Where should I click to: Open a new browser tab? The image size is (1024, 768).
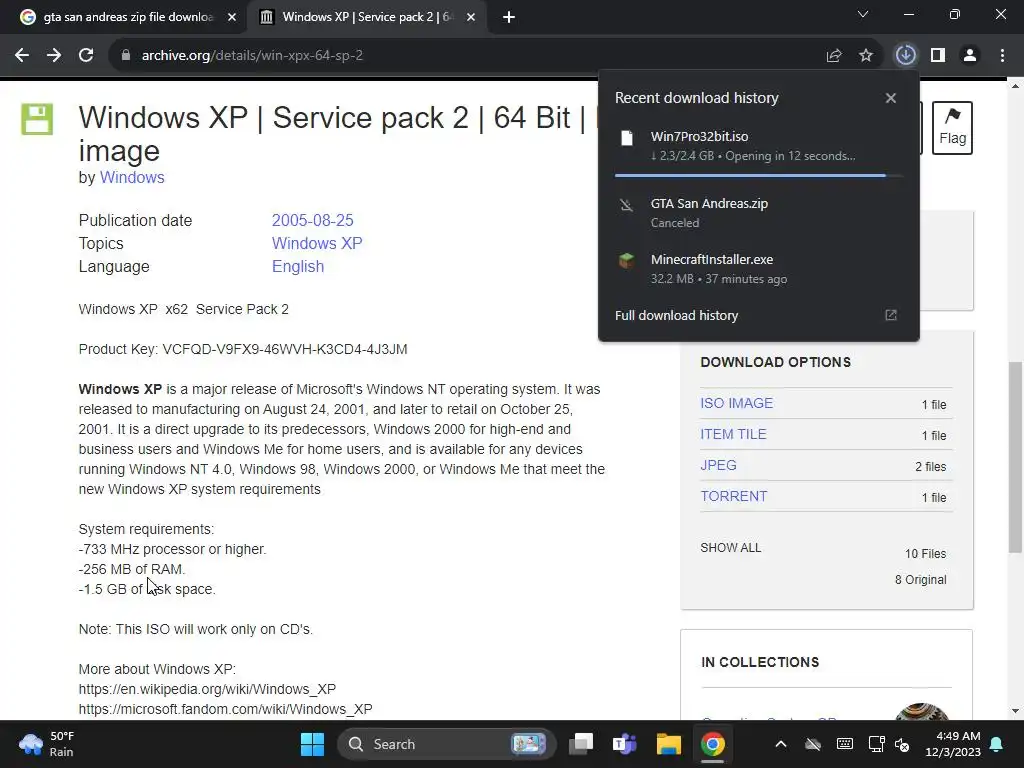pos(508,17)
